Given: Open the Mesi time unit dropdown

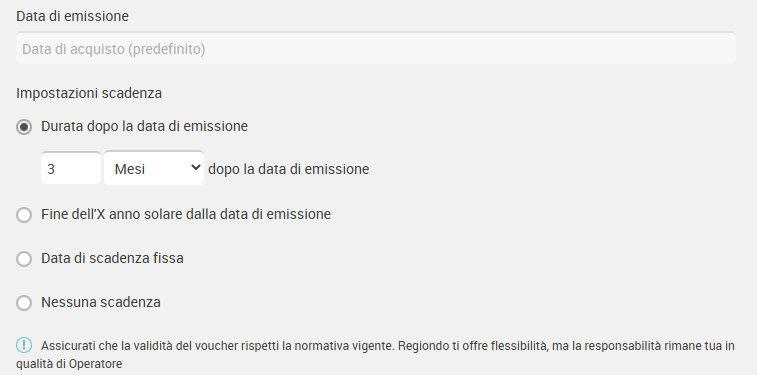Looking at the screenshot, I should tap(154, 168).
